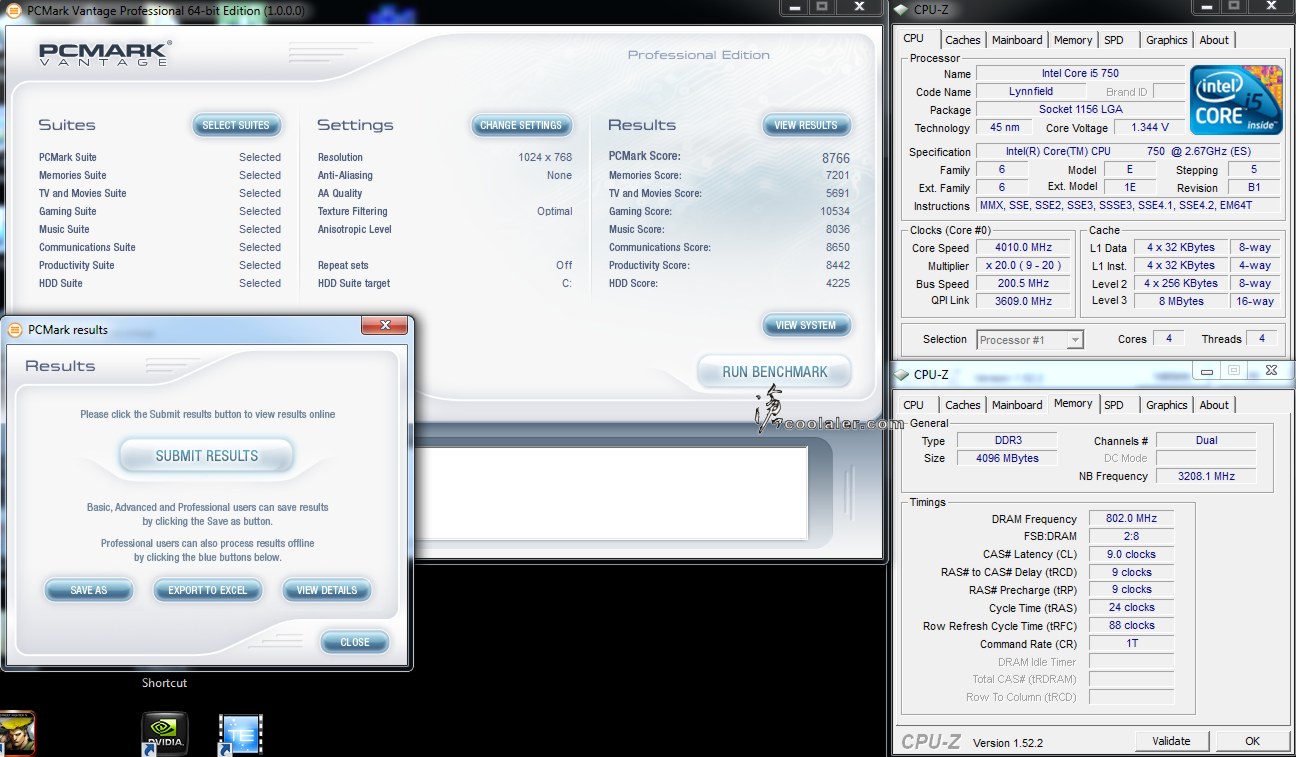Open Graphics tab in upper CPU-Z window
The image size is (1296, 757).
pyautogui.click(x=1167, y=40)
